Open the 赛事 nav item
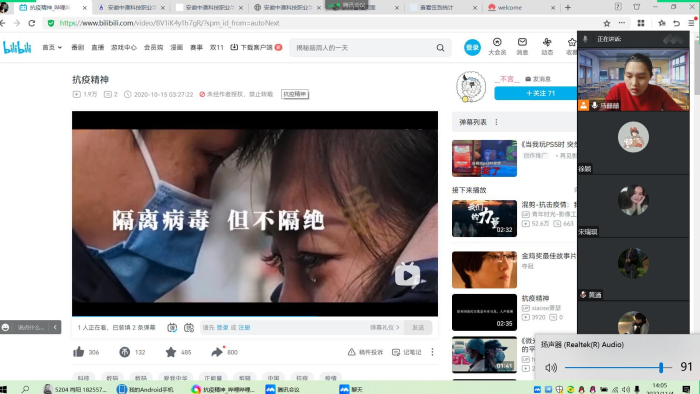 196,47
